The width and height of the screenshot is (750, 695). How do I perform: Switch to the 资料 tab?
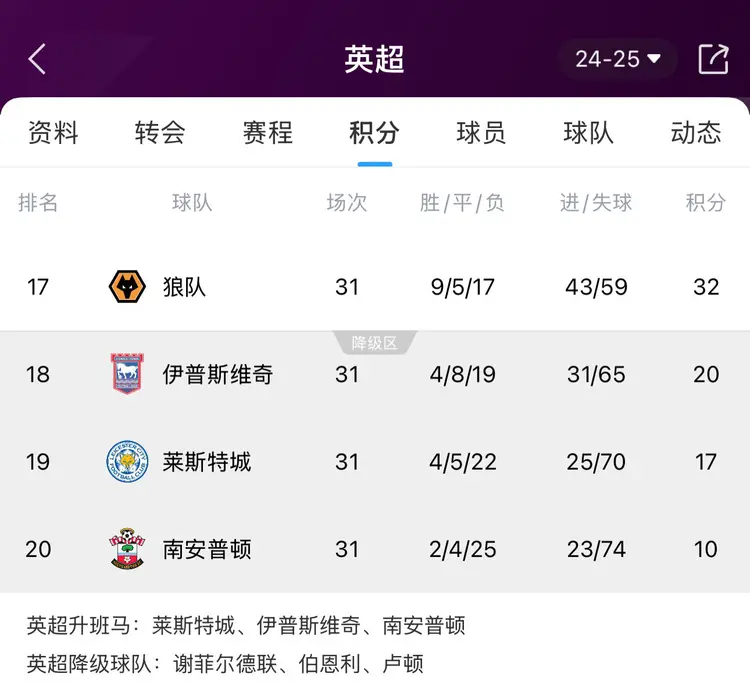coord(53,133)
